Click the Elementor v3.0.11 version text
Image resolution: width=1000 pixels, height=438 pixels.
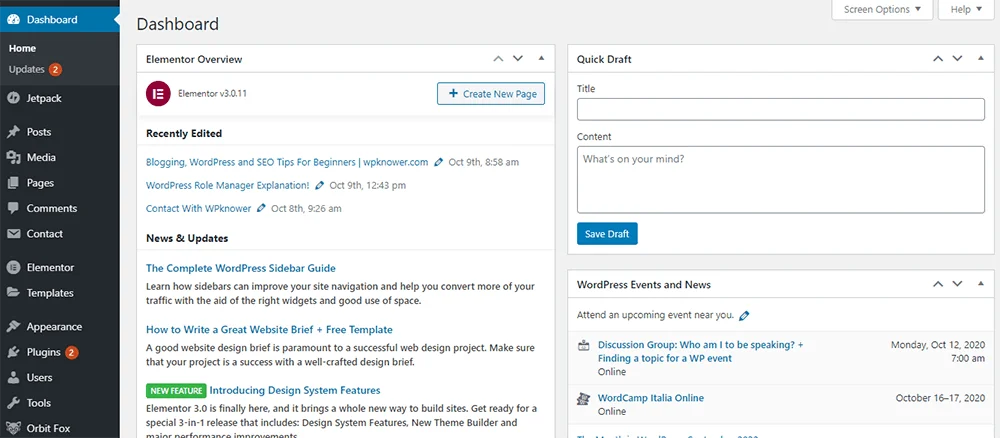(x=212, y=94)
